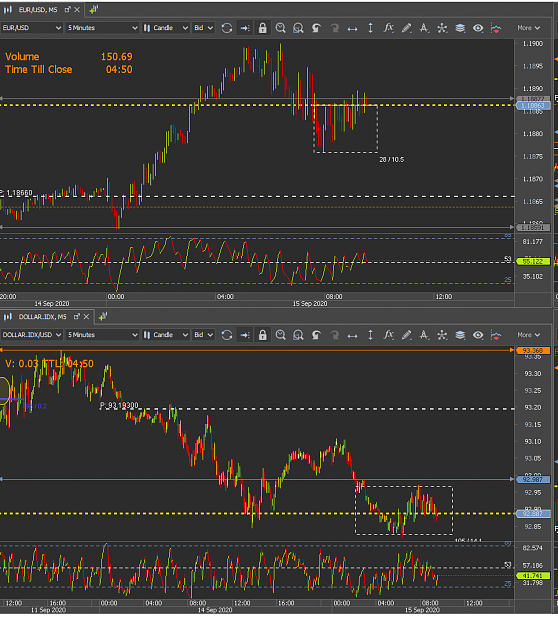Open Candle type dropdown on DOLLAR.IDX chart
This screenshot has width=558, height=625.
tap(165, 335)
